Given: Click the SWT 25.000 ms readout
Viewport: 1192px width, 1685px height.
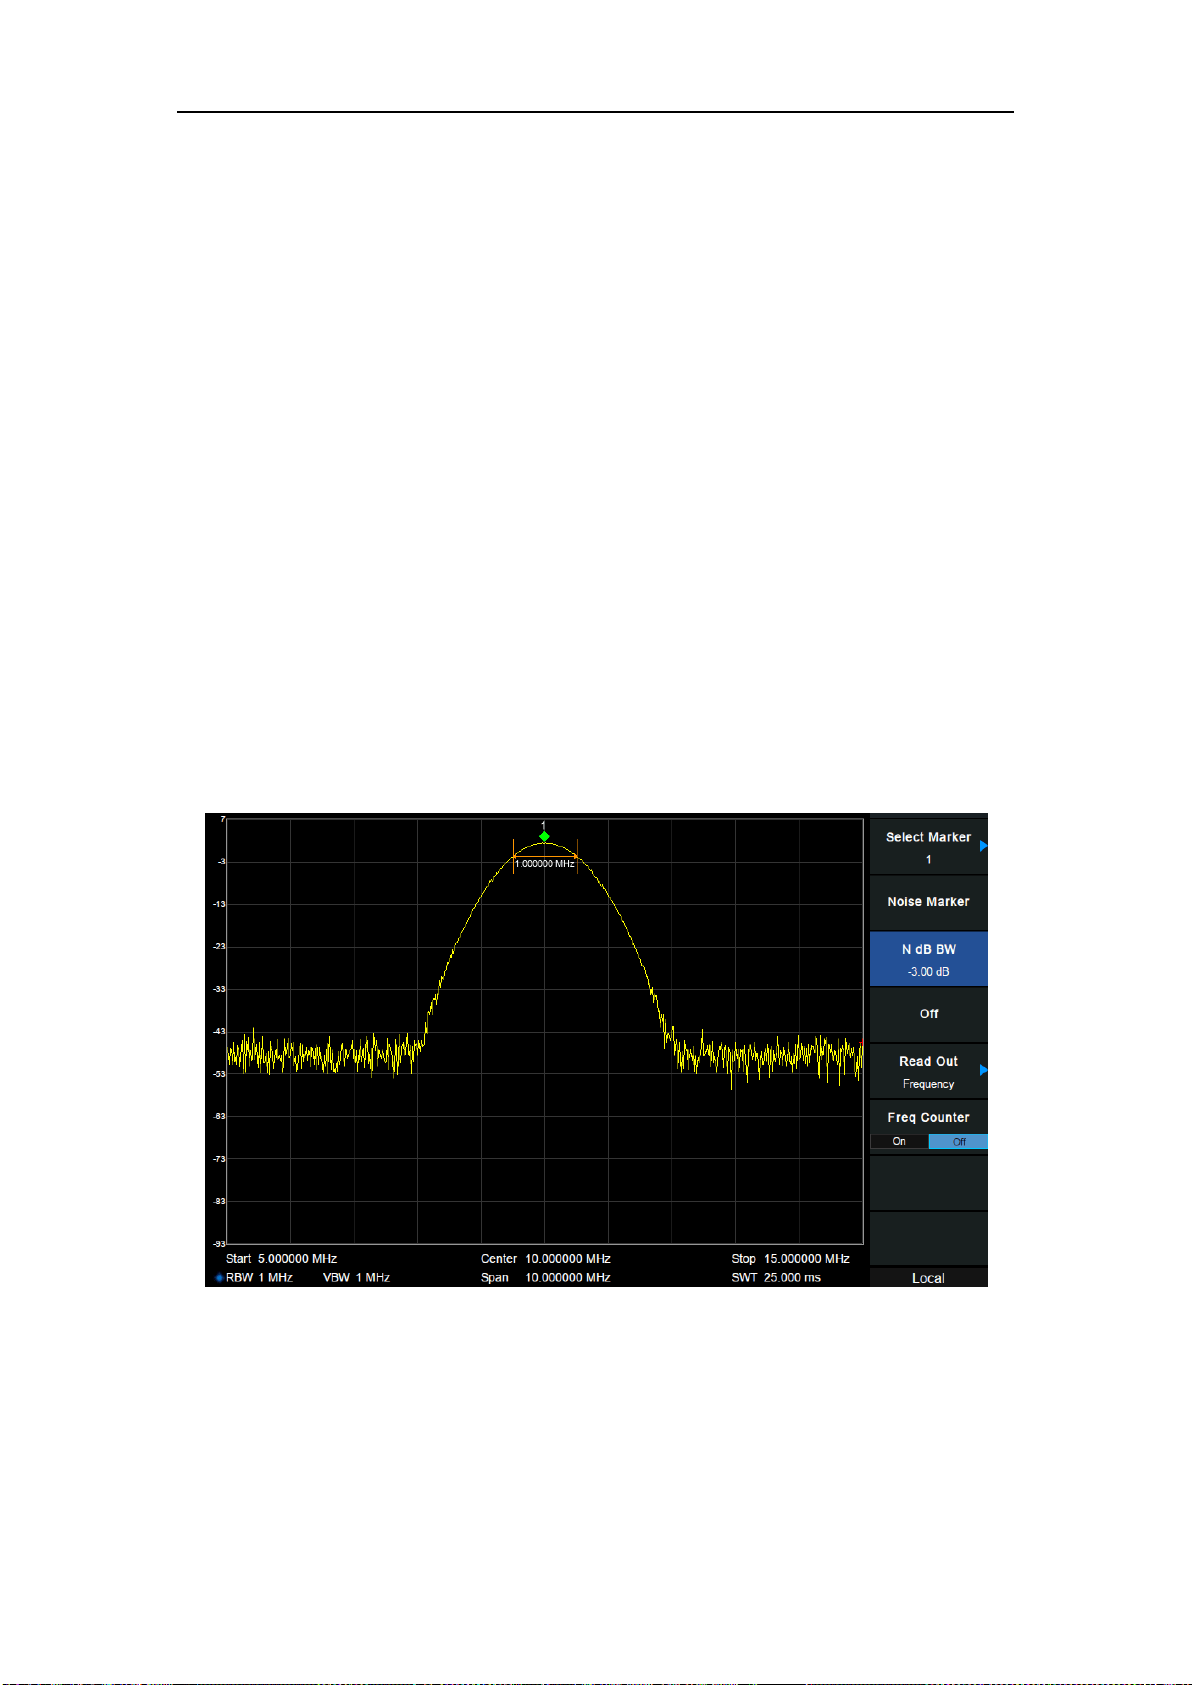Looking at the screenshot, I should pos(776,1278).
